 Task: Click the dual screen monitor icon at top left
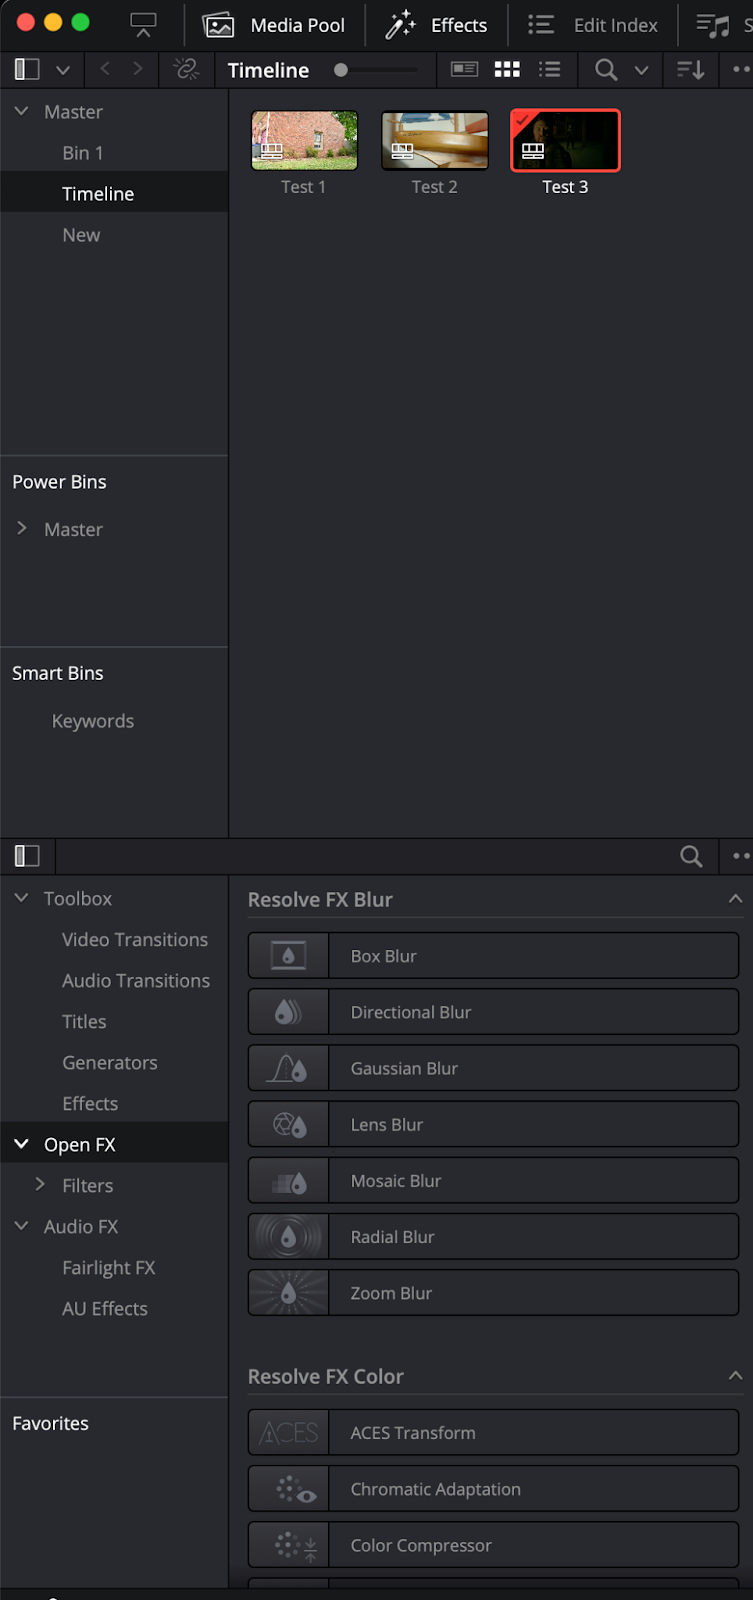pos(142,26)
